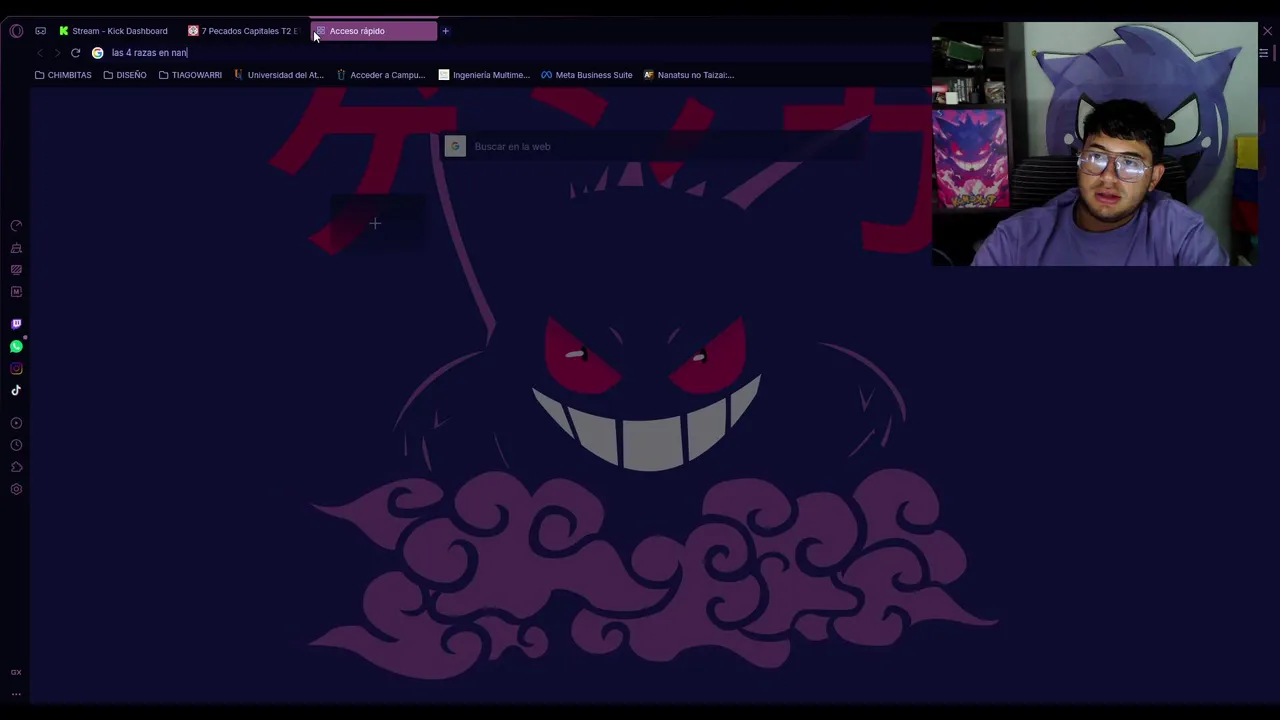Close the browser window with X
1280x720 pixels.
point(1267,31)
